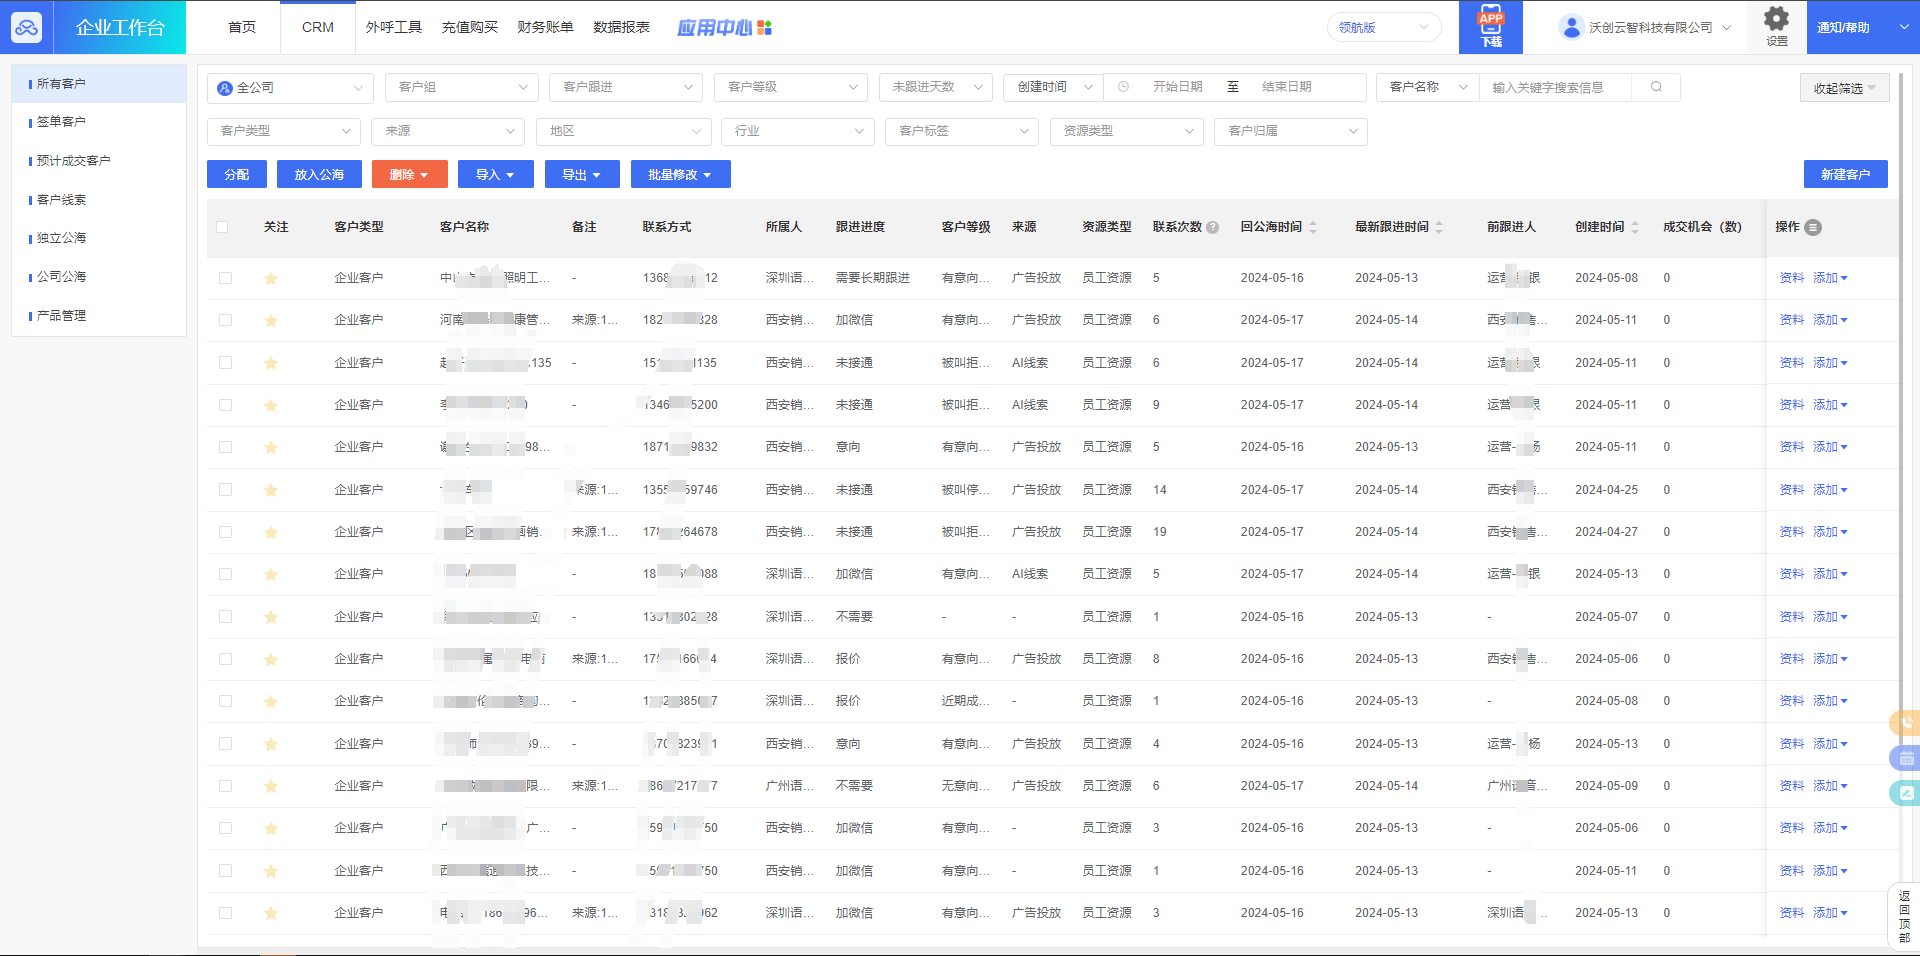This screenshot has width=1920, height=956.
Task: Click 收起筛选 button
Action: (1845, 88)
